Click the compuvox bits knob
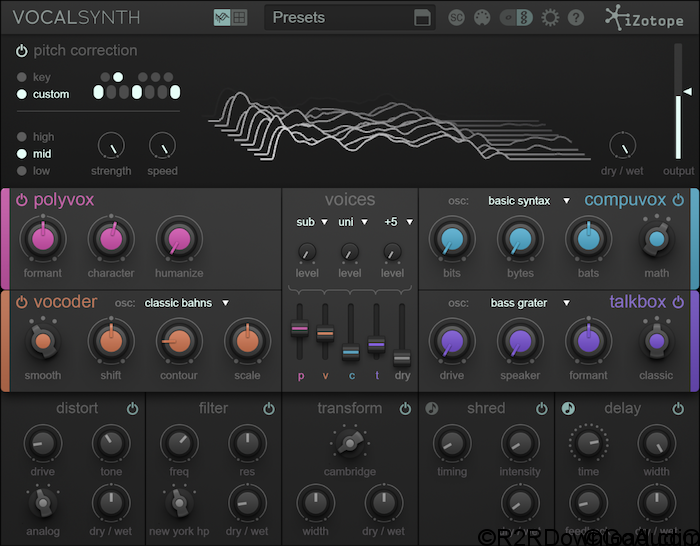Image resolution: width=700 pixels, height=546 pixels. (x=452, y=239)
